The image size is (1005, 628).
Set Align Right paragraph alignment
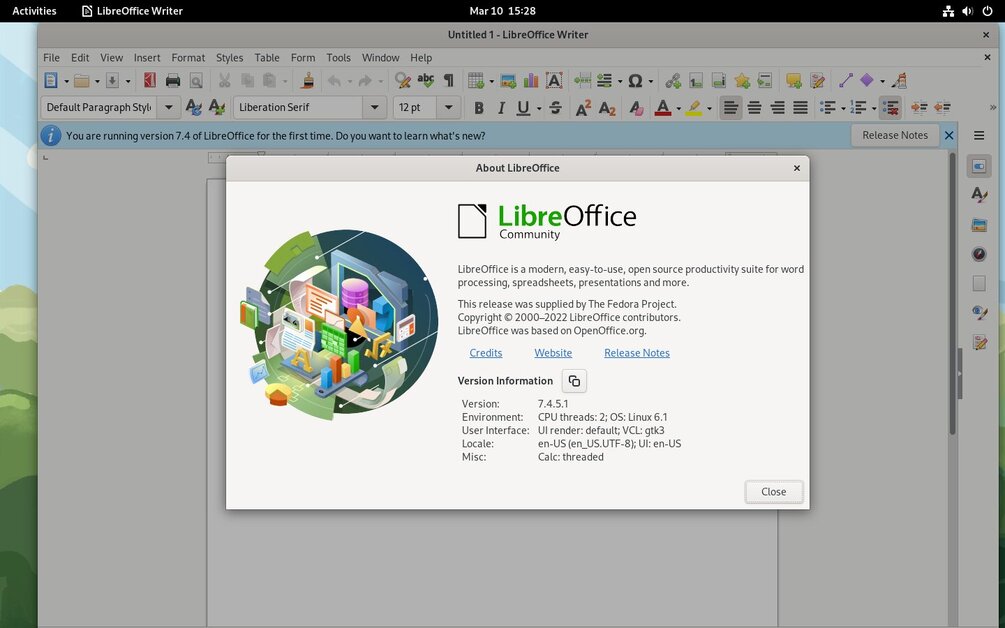pyautogui.click(x=777, y=108)
